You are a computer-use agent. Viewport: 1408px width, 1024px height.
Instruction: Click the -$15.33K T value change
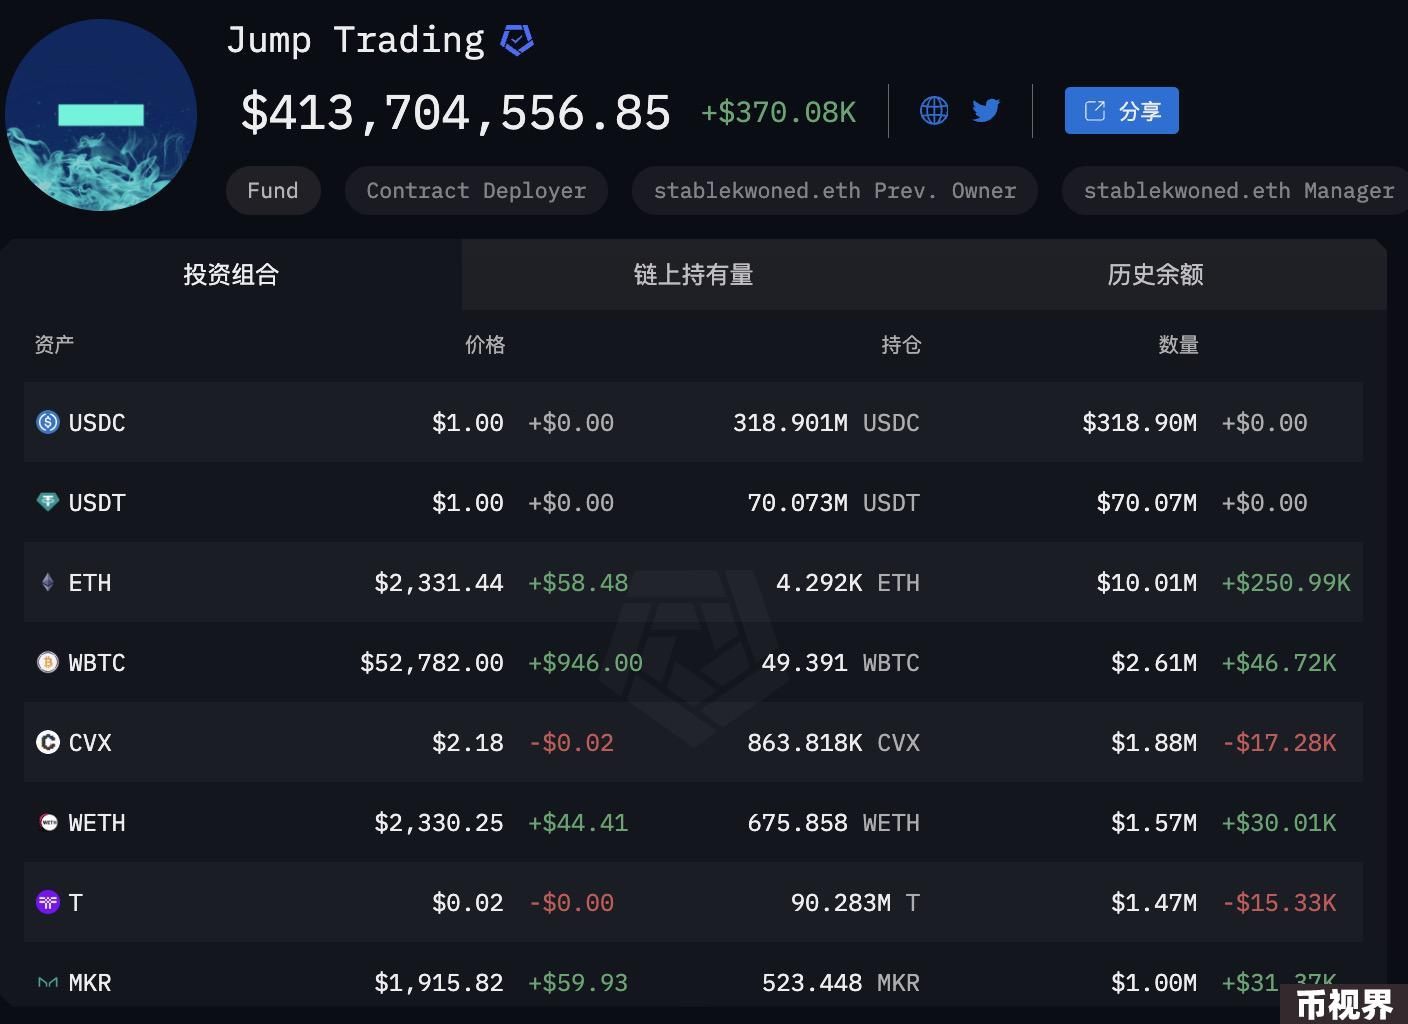tap(1279, 903)
